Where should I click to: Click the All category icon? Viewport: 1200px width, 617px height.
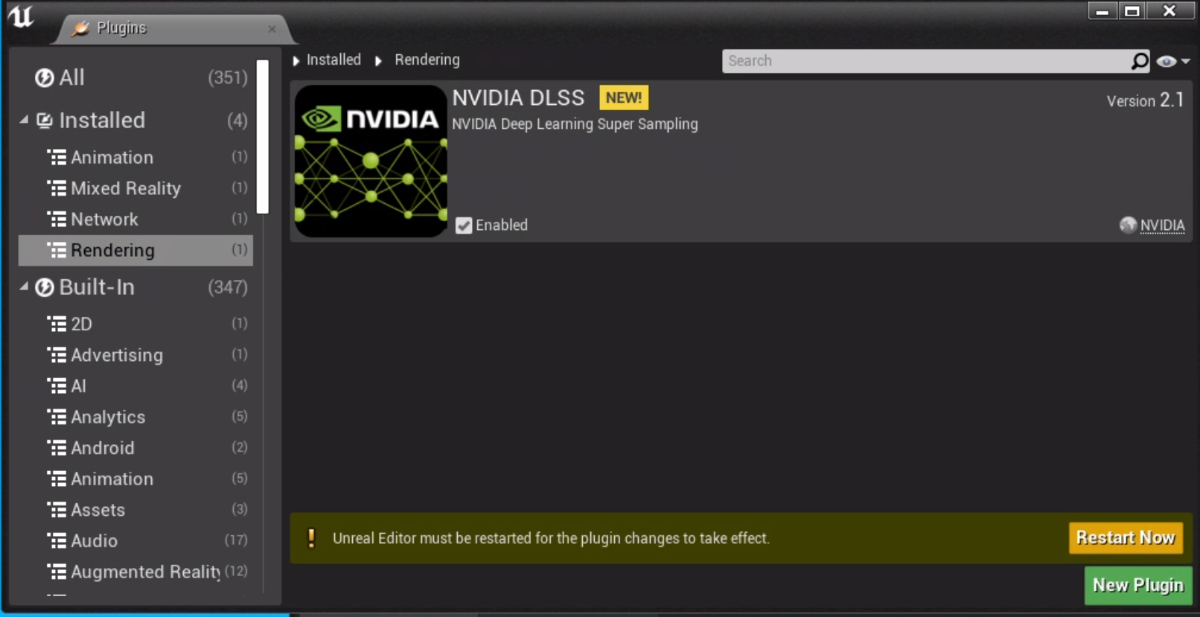pos(44,78)
